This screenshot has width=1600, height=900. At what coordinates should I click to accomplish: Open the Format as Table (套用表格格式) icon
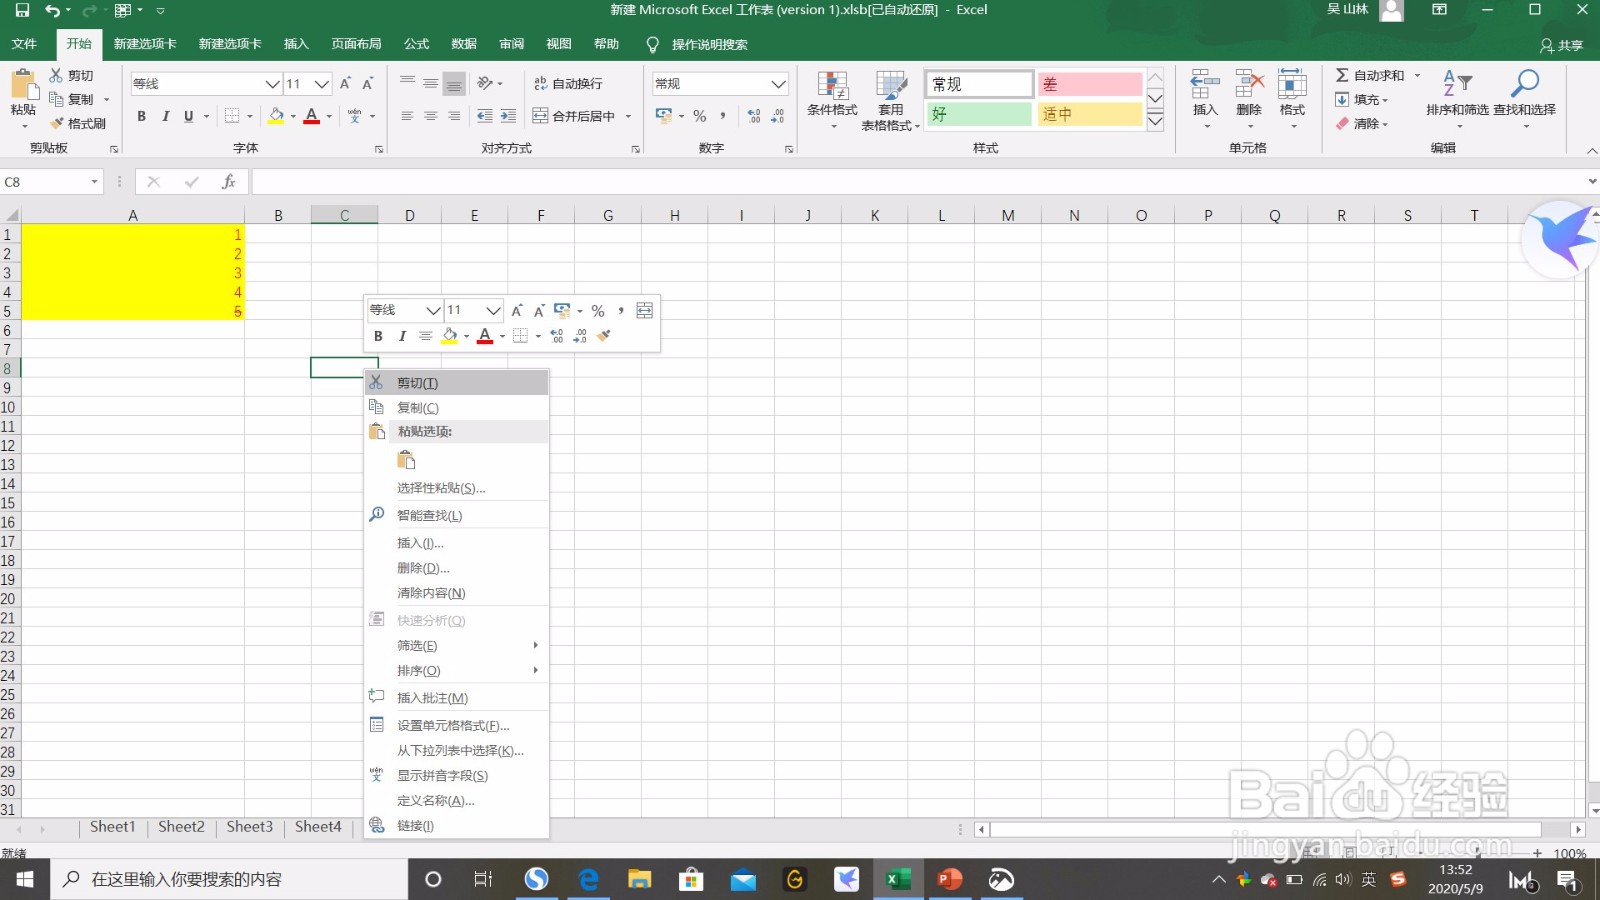point(890,84)
